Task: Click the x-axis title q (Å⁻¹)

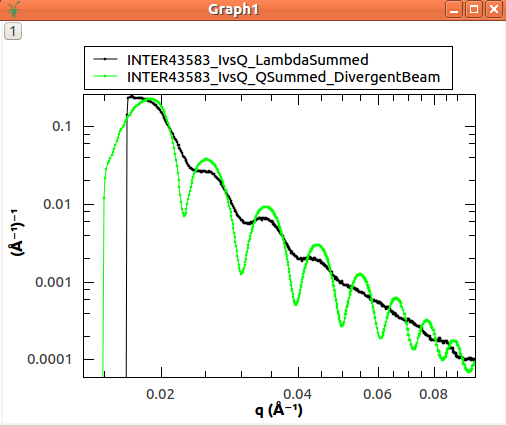Action: coord(279,410)
